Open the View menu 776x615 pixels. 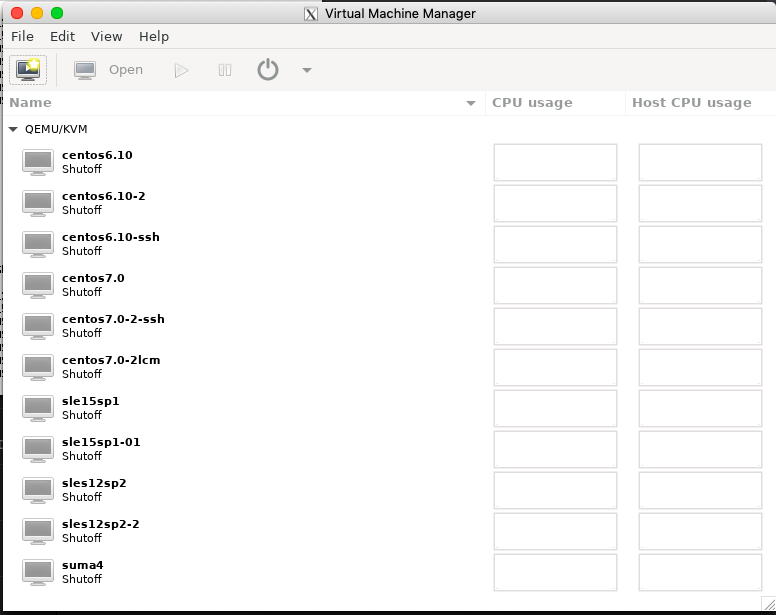tap(106, 37)
